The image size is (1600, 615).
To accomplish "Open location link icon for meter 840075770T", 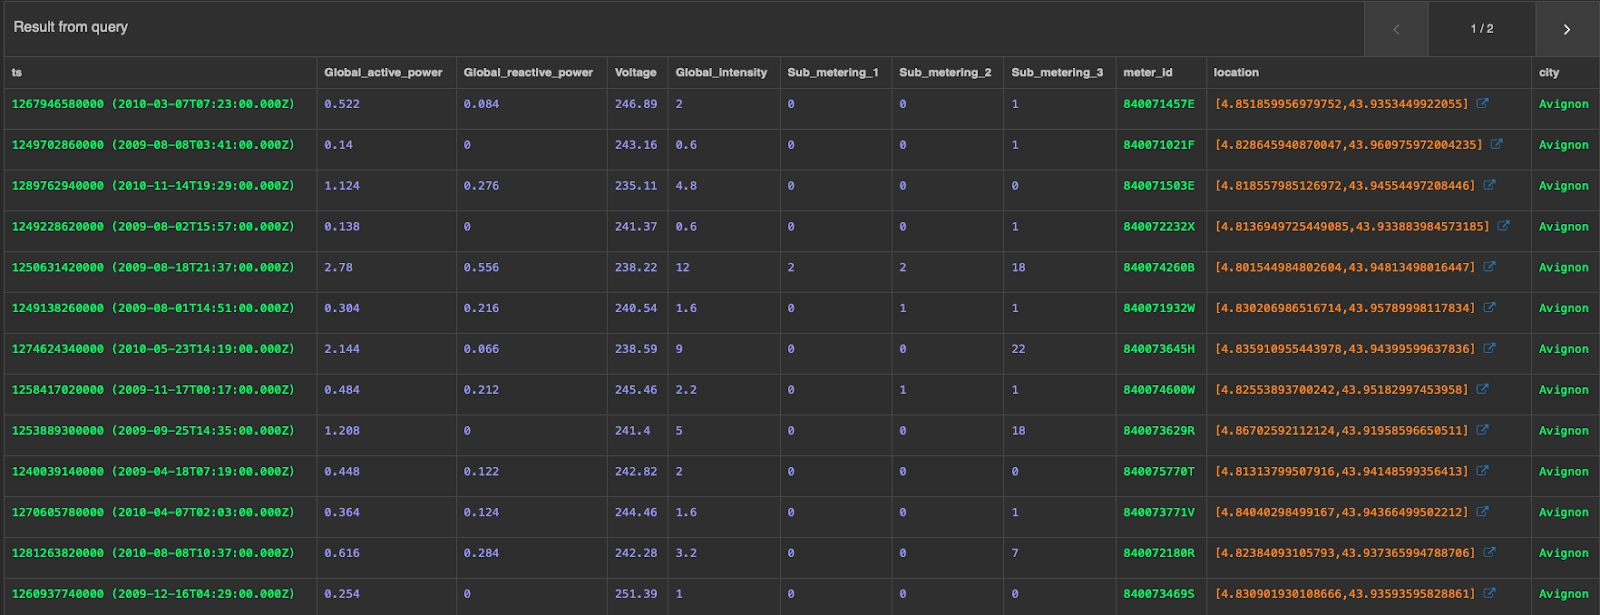I will pos(1482,471).
